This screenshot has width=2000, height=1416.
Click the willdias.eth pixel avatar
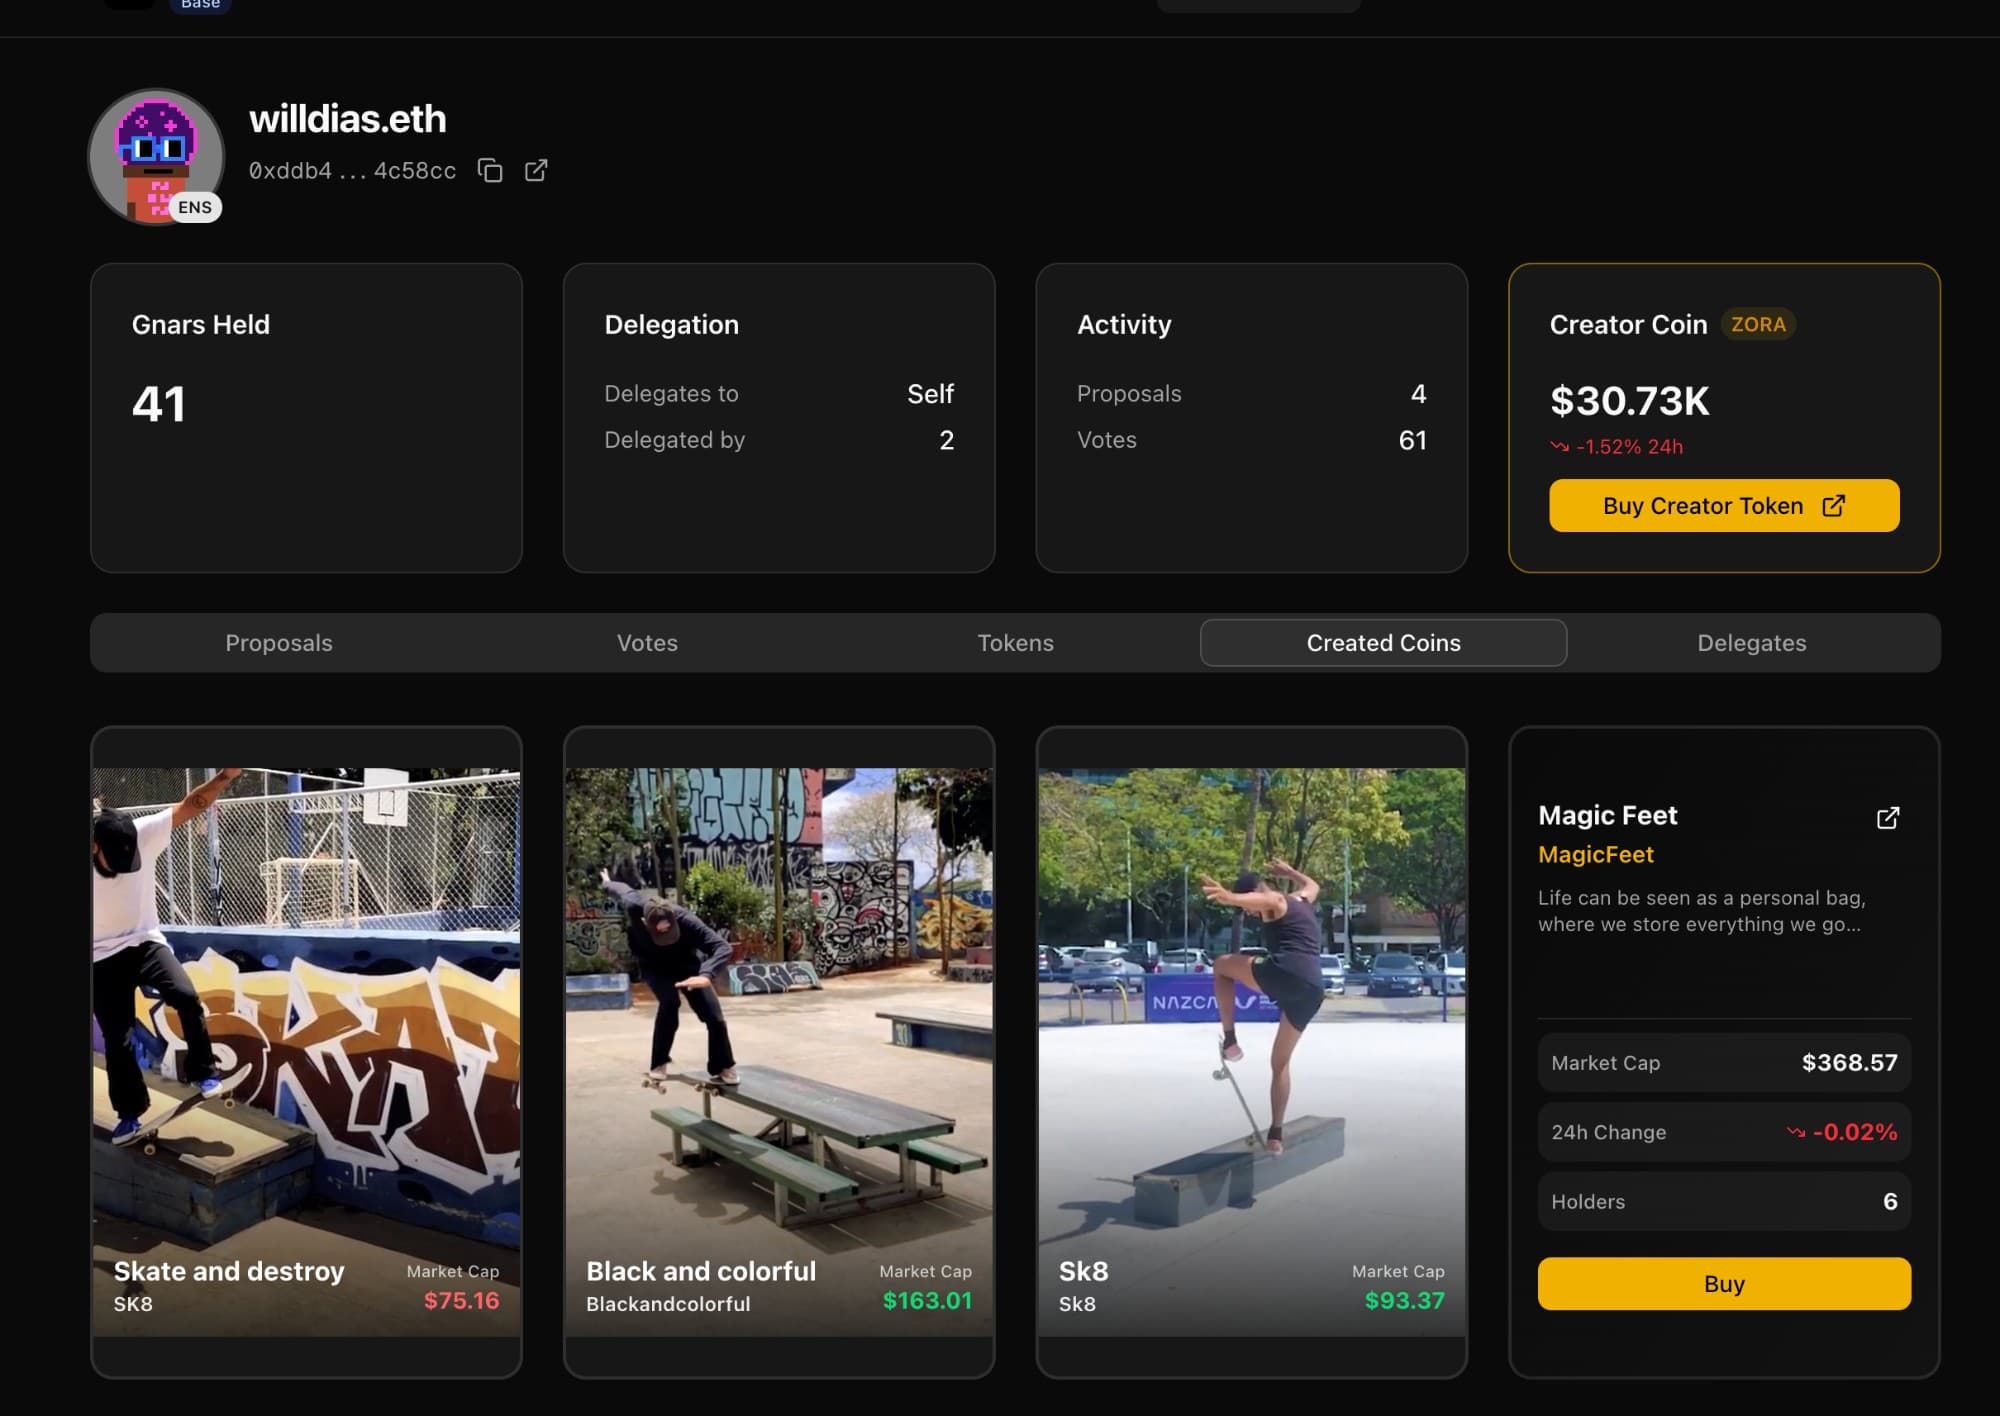pyautogui.click(x=155, y=150)
